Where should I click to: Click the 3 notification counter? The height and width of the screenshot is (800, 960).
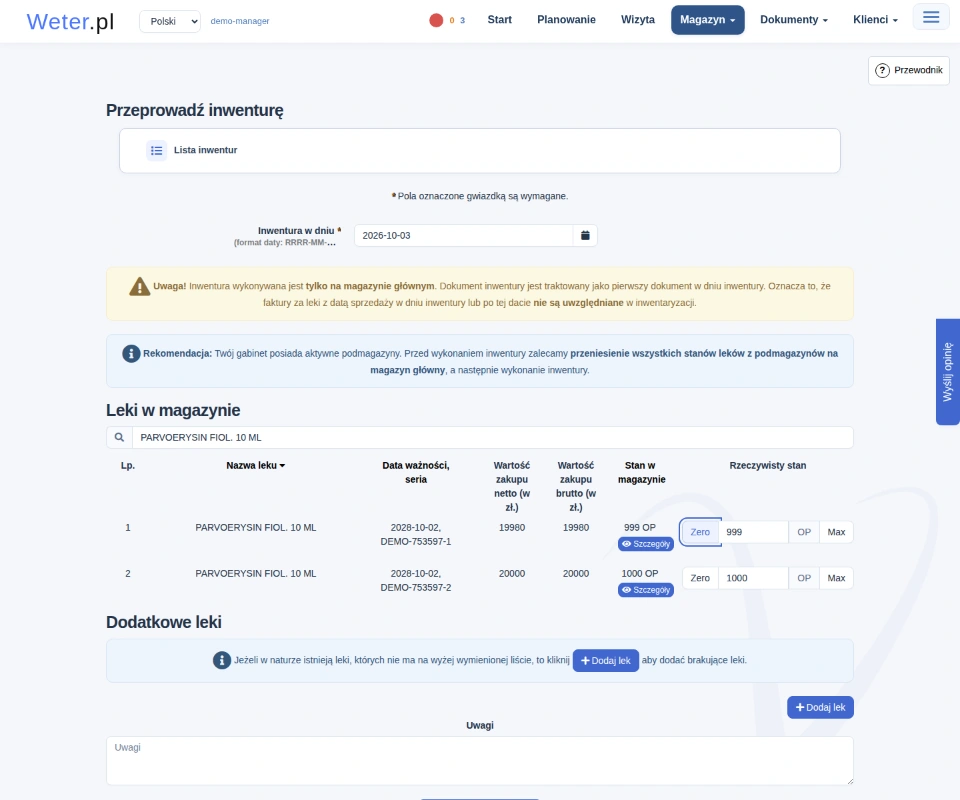coord(462,20)
